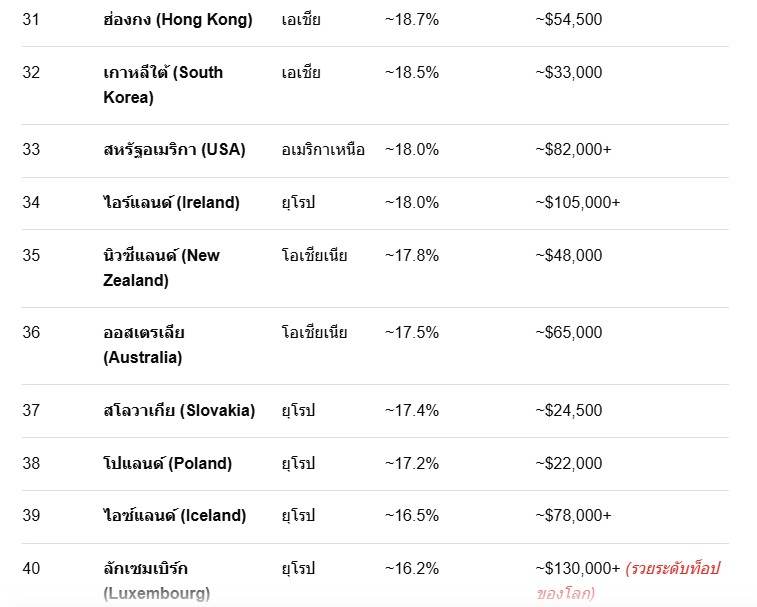Select the USA country cell
Viewport: 757px width, 607px height.
click(x=174, y=150)
